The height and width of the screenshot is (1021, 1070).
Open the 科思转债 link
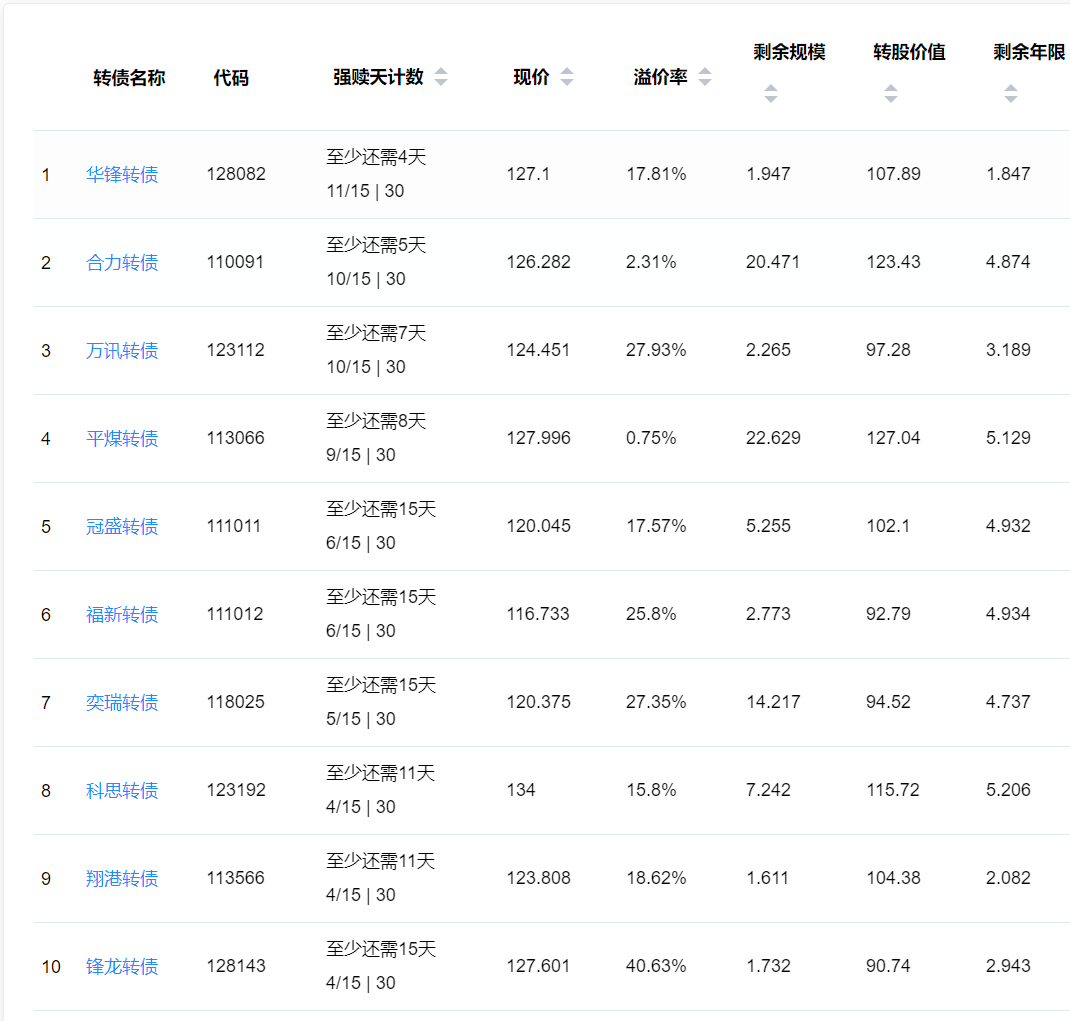tap(122, 791)
